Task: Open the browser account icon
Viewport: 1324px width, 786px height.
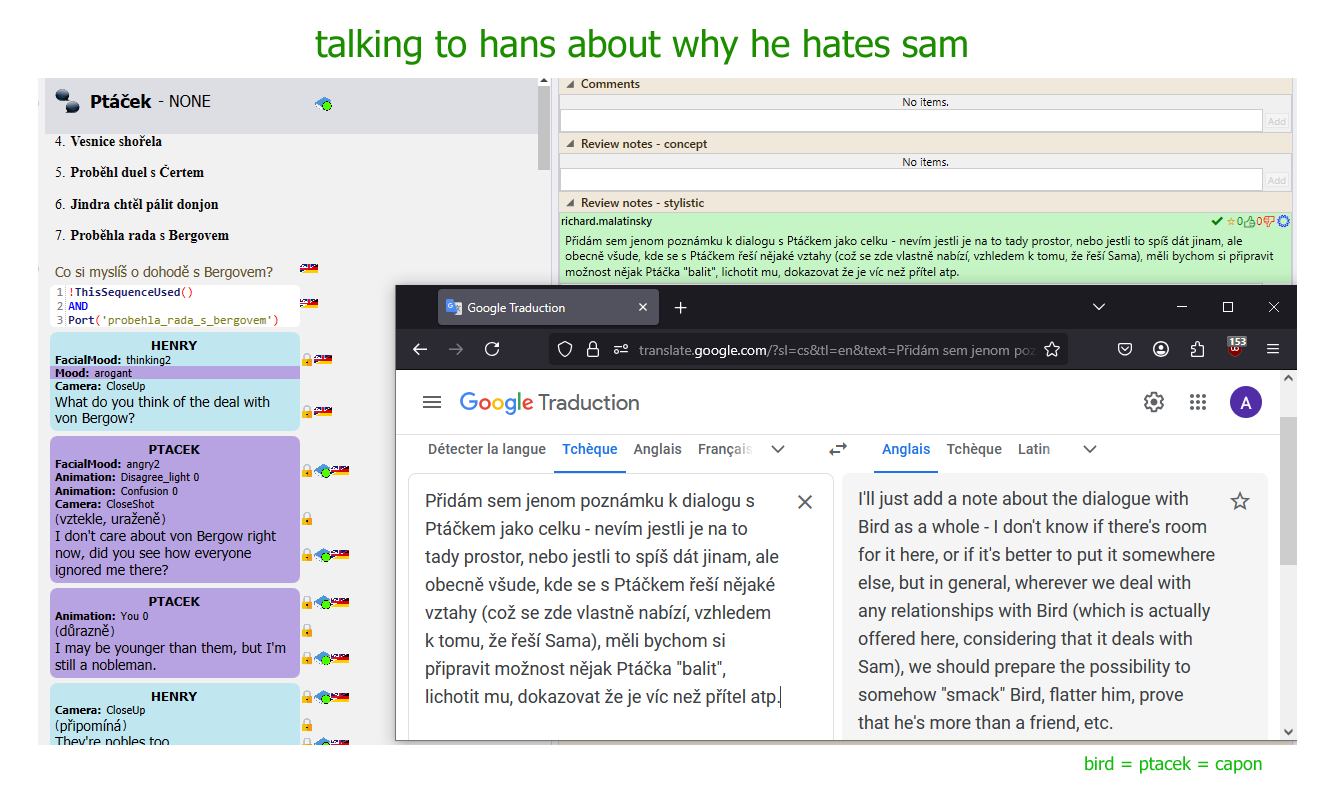Action: [x=1161, y=349]
